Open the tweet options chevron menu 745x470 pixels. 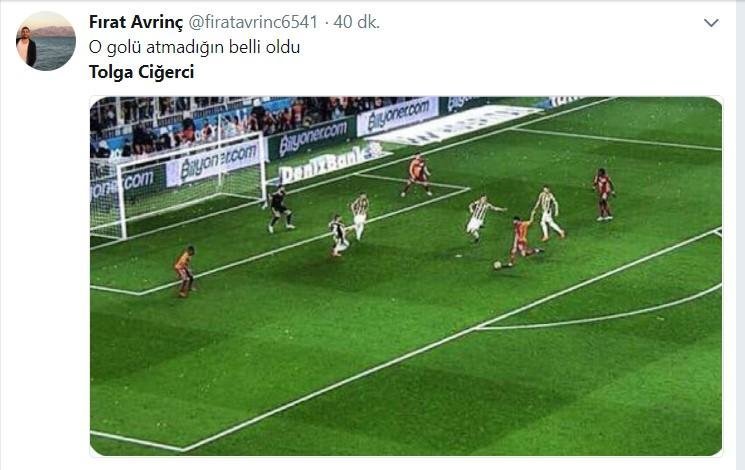point(711,23)
